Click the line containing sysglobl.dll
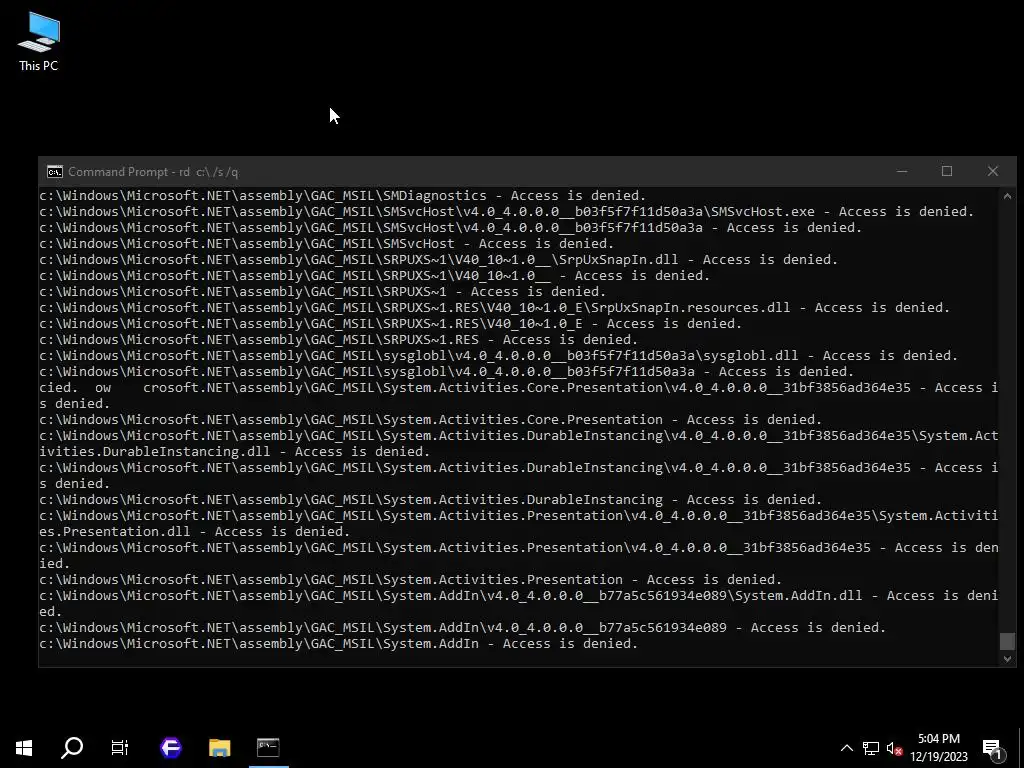The height and width of the screenshot is (768, 1024). pyautogui.click(x=498, y=356)
